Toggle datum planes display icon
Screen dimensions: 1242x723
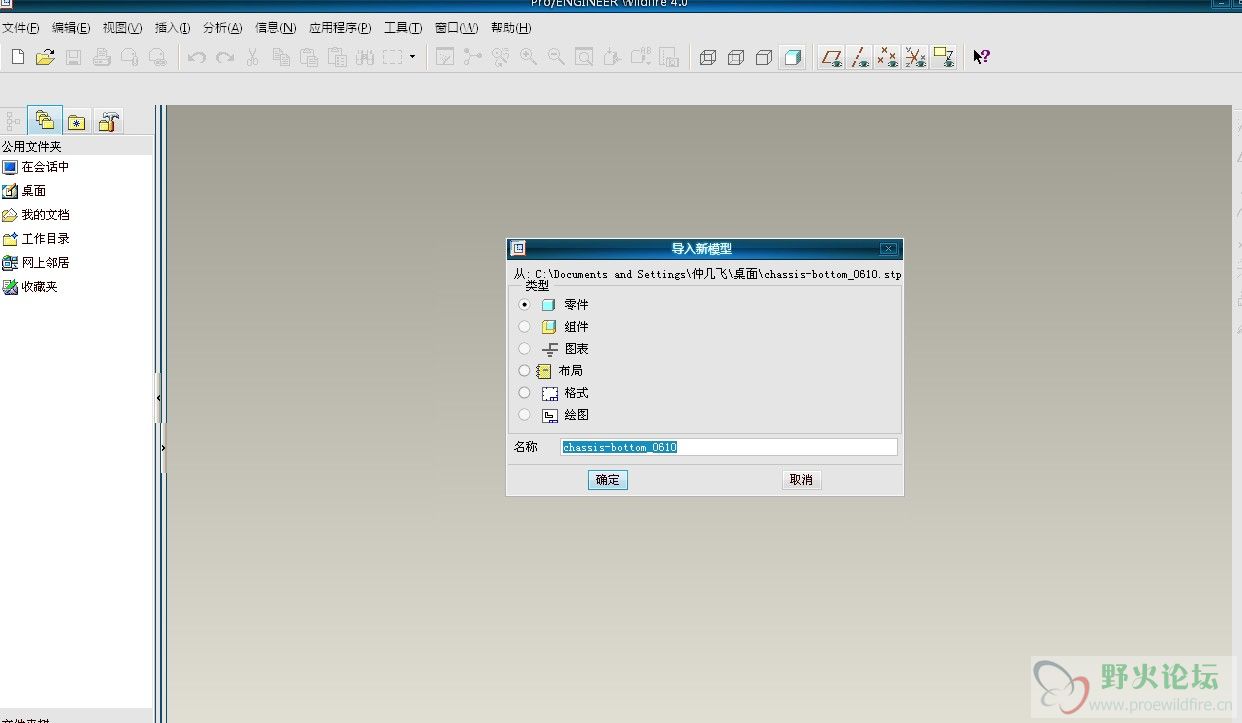(831, 57)
